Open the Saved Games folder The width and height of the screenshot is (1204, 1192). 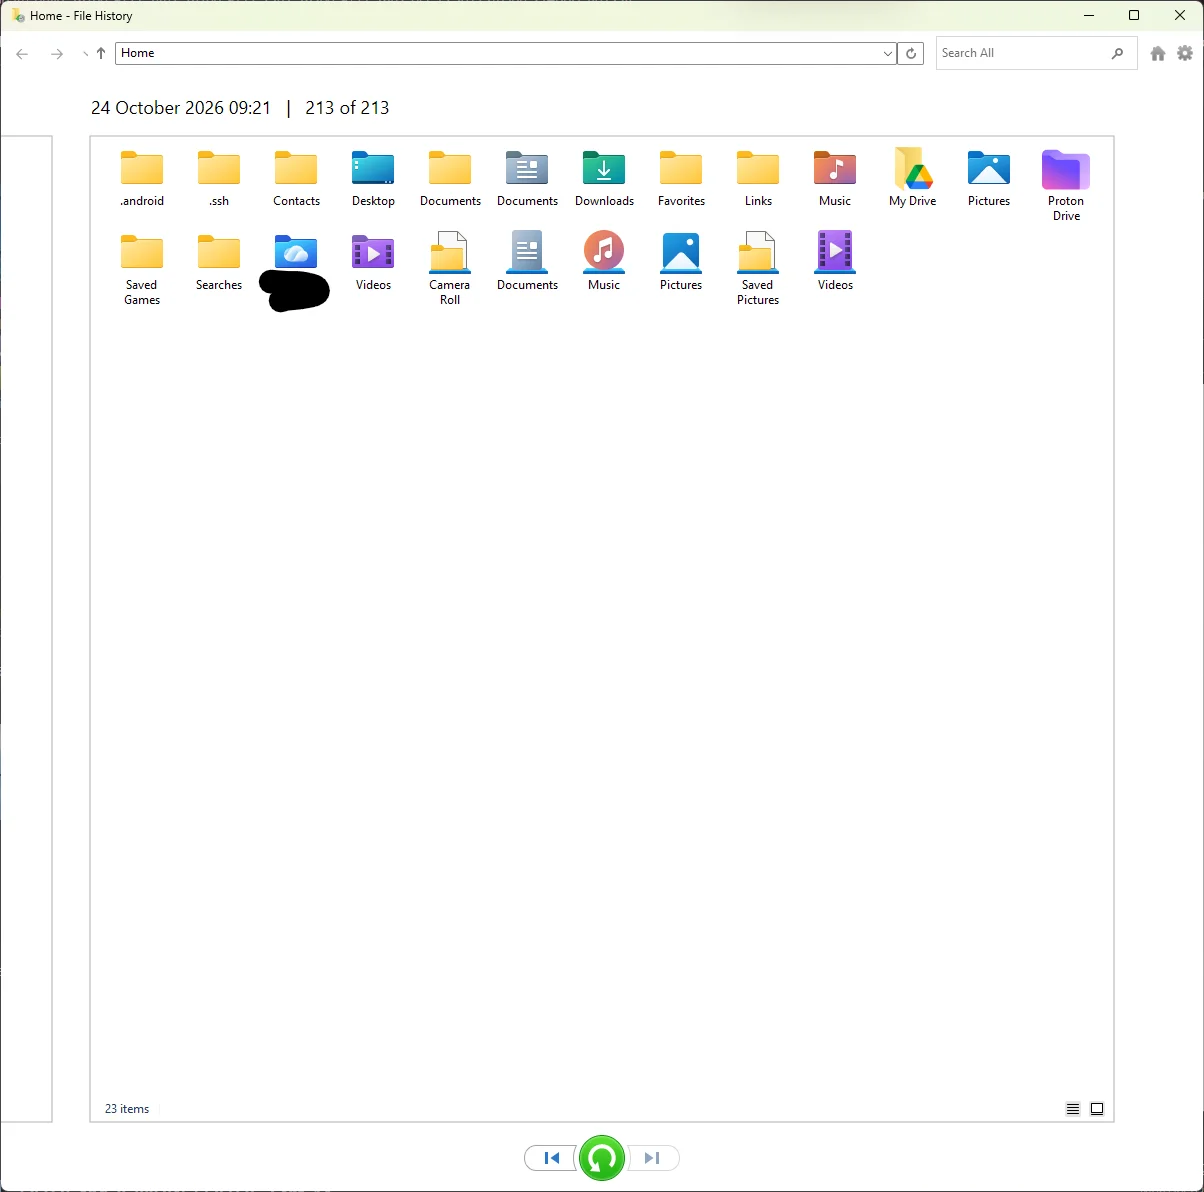[x=142, y=270]
